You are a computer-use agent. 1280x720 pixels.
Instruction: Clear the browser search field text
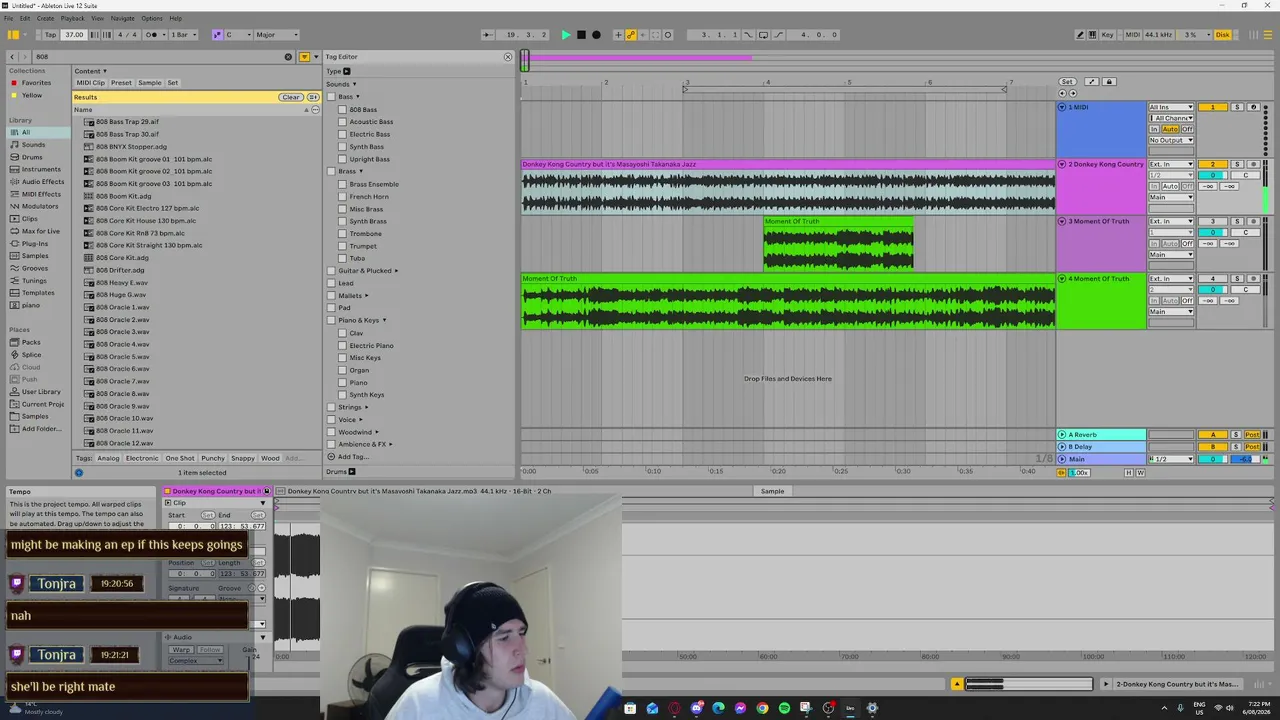point(288,57)
